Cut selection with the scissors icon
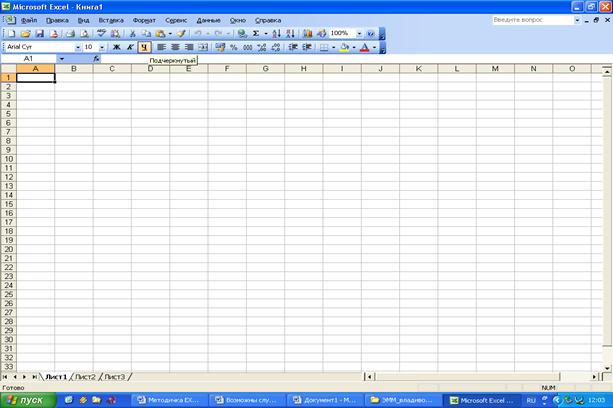This screenshot has height=408, width=613. click(132, 34)
